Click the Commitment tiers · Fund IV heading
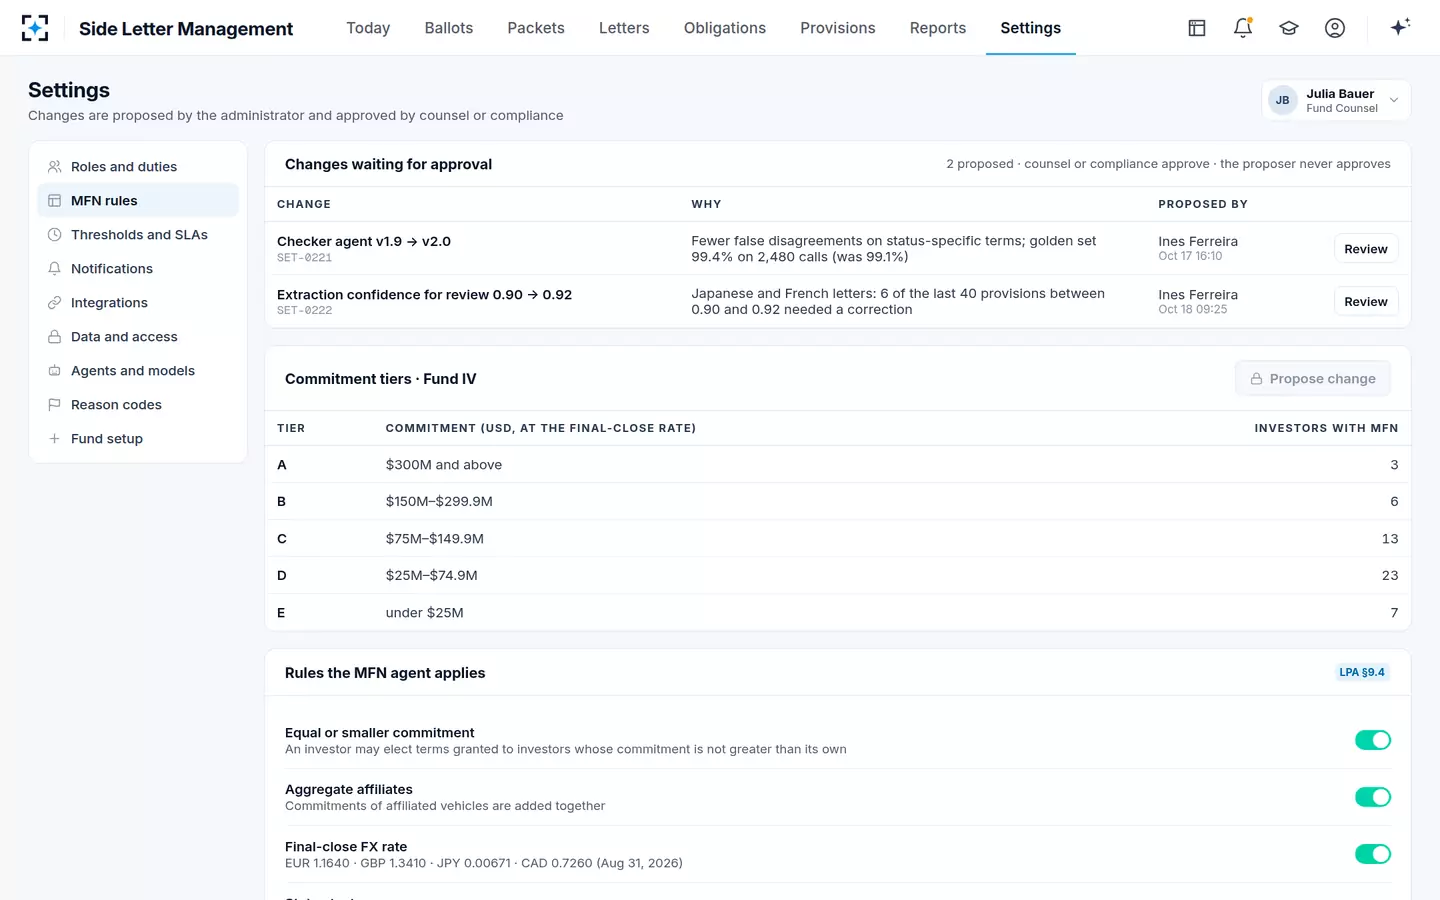This screenshot has height=900, width=1440. click(x=381, y=379)
